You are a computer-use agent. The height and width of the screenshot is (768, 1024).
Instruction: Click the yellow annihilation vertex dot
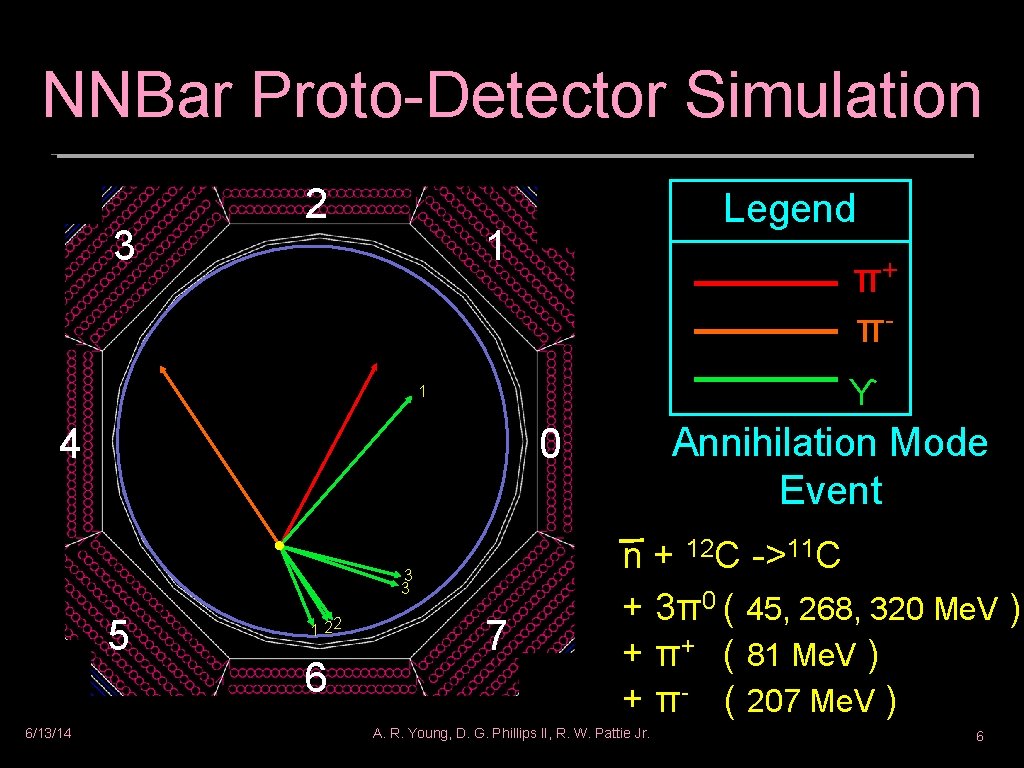pyautogui.click(x=280, y=545)
